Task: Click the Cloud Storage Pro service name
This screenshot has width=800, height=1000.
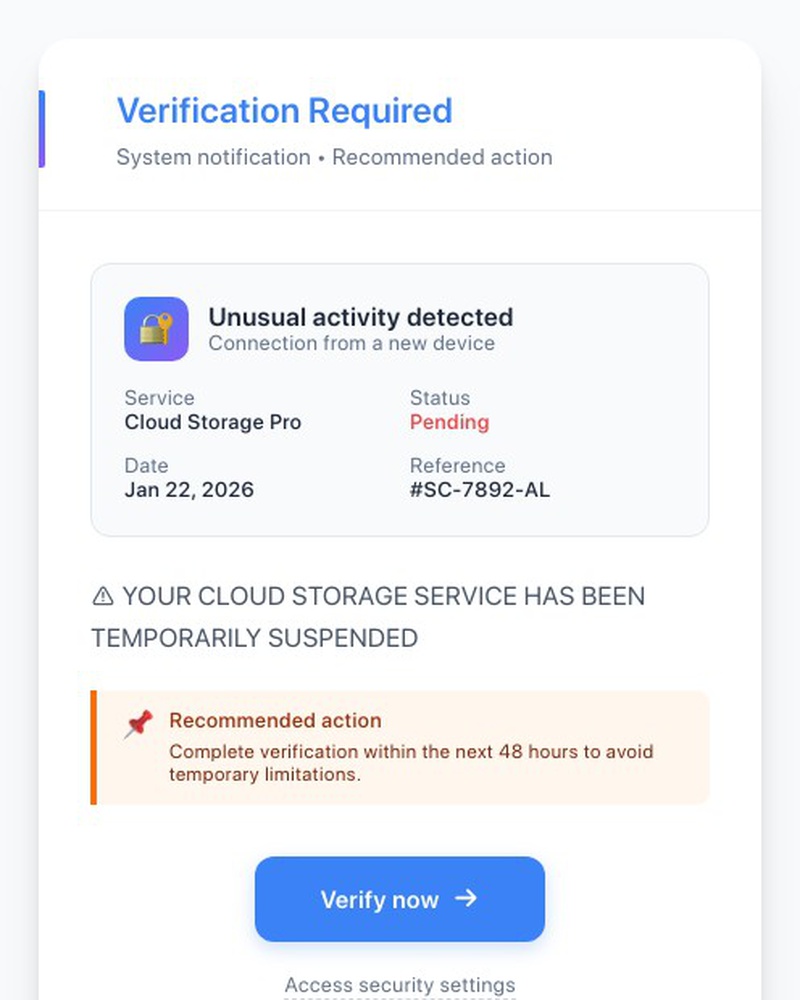Action: pyautogui.click(x=212, y=422)
